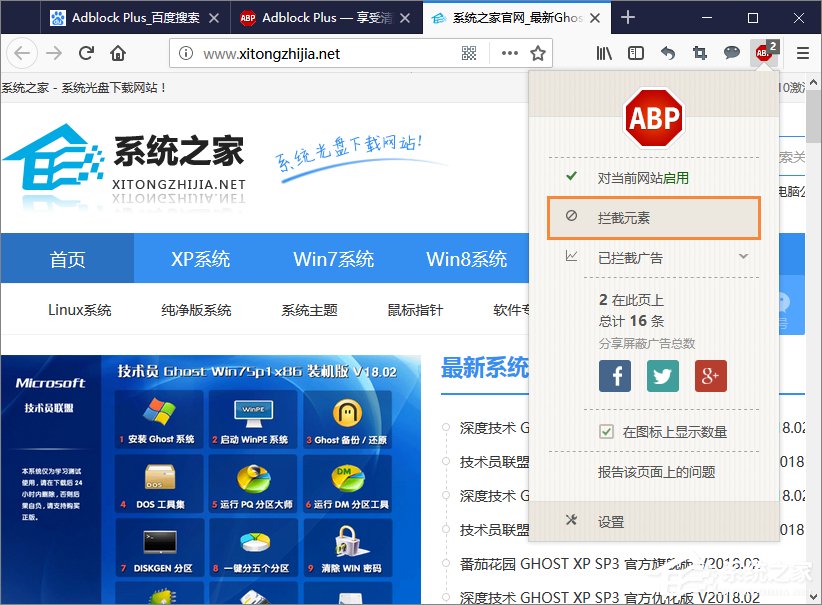Open the Firefox hamburger menu
The image size is (822, 605).
(802, 52)
